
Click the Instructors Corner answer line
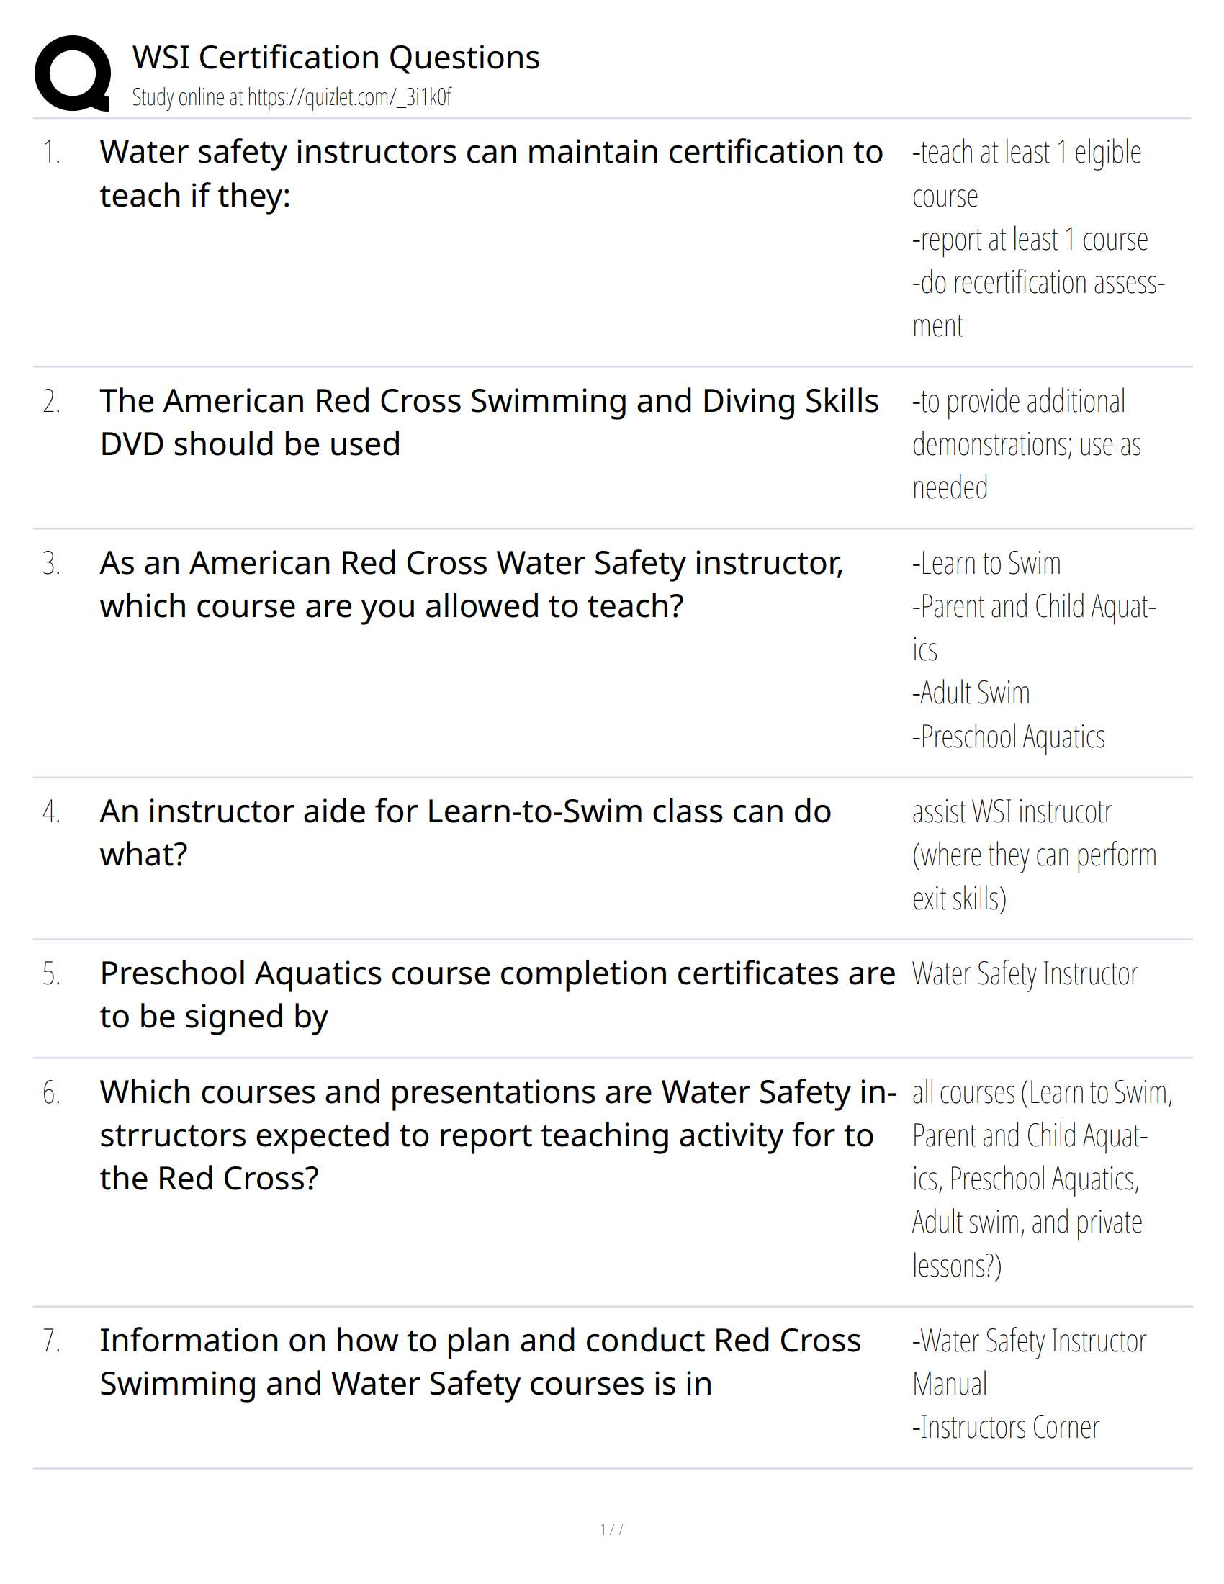coord(1005,1427)
